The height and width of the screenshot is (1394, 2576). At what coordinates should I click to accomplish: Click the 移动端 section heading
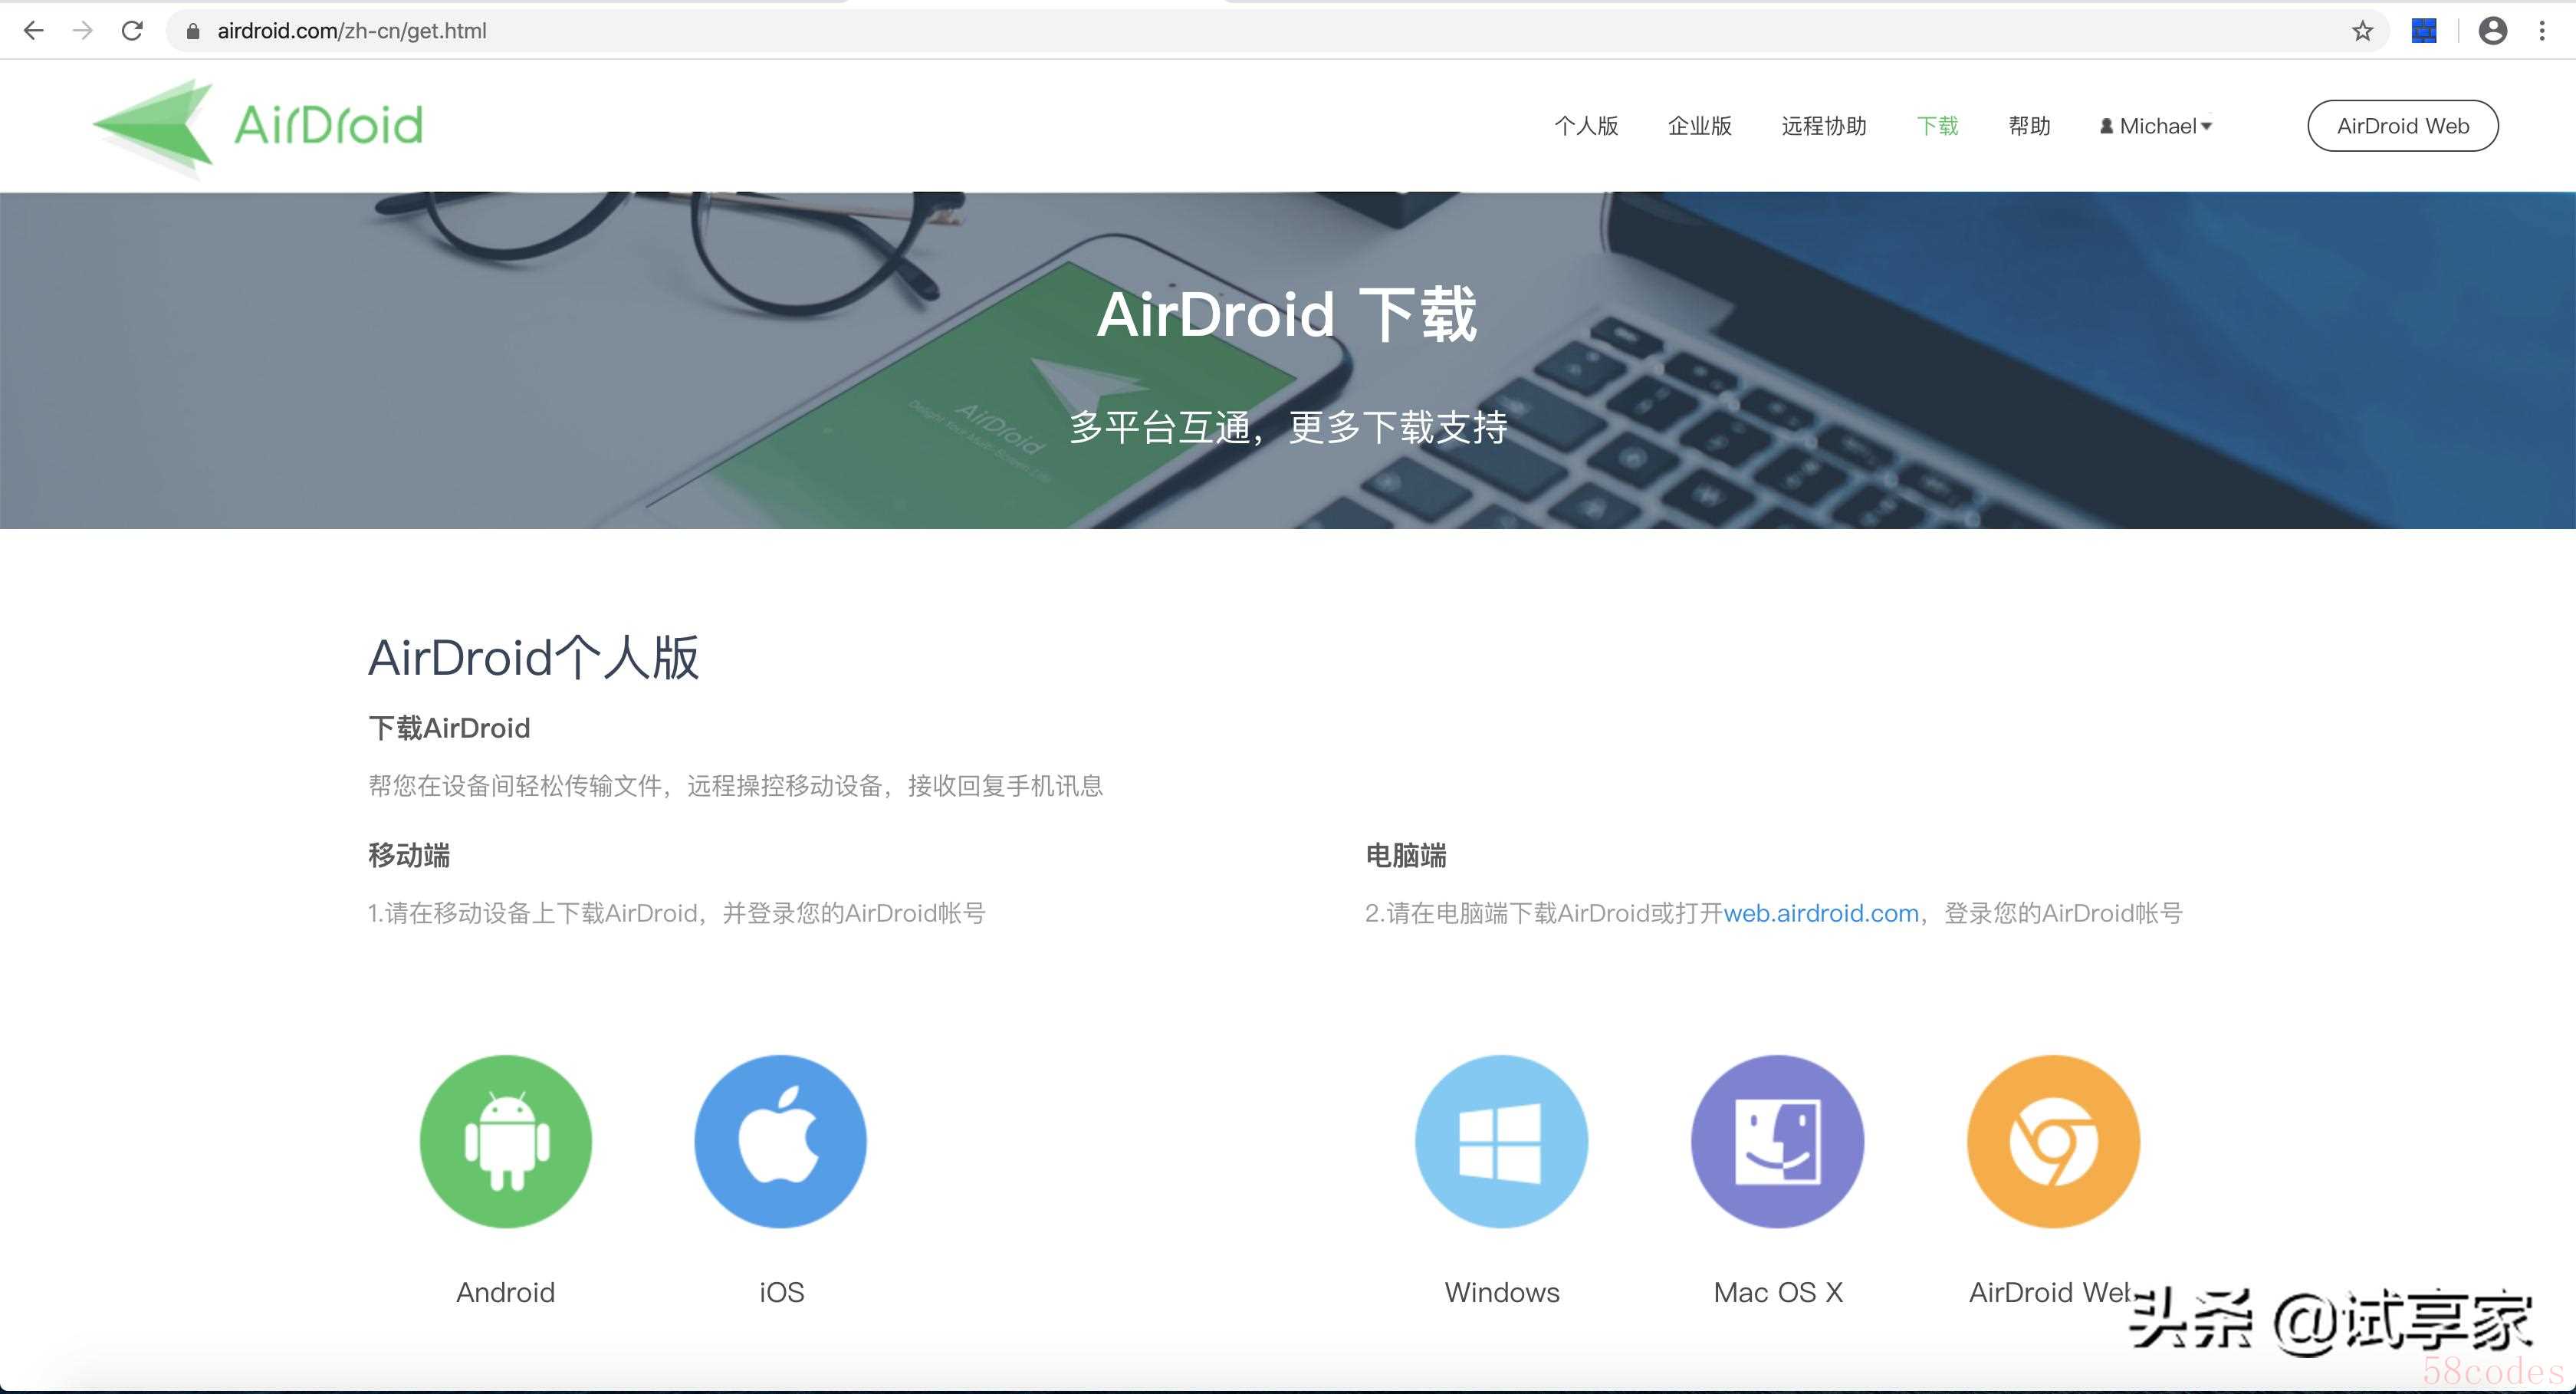click(409, 856)
